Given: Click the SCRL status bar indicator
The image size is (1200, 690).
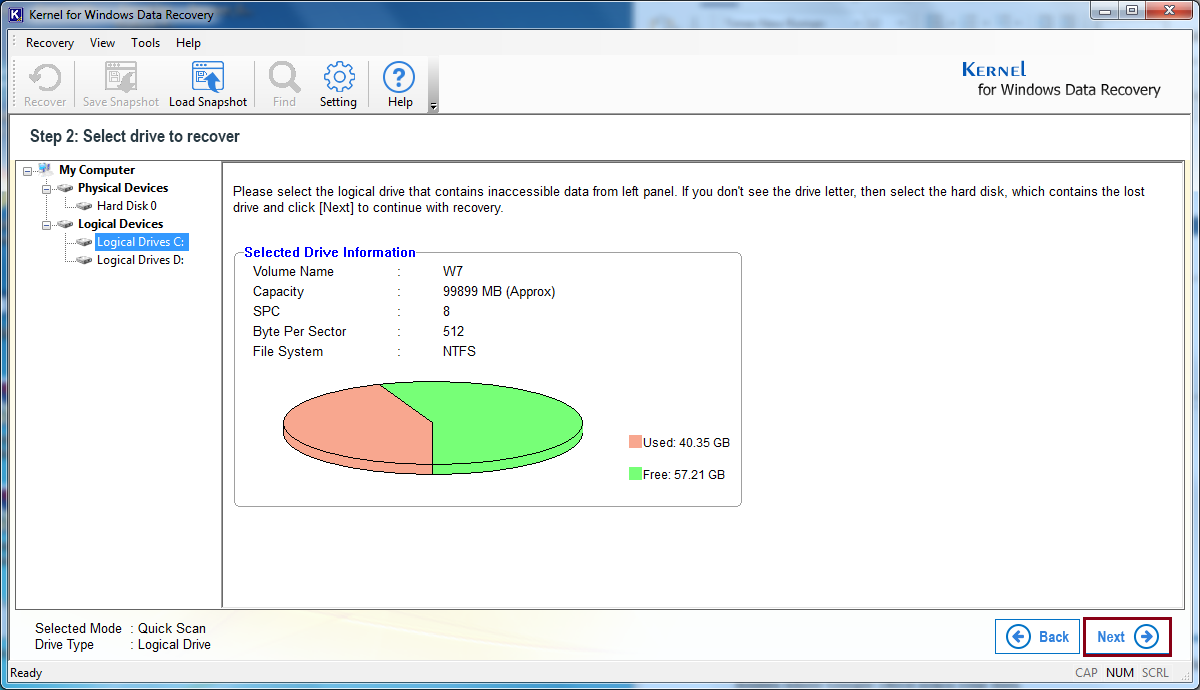Looking at the screenshot, I should click(x=1155, y=673).
